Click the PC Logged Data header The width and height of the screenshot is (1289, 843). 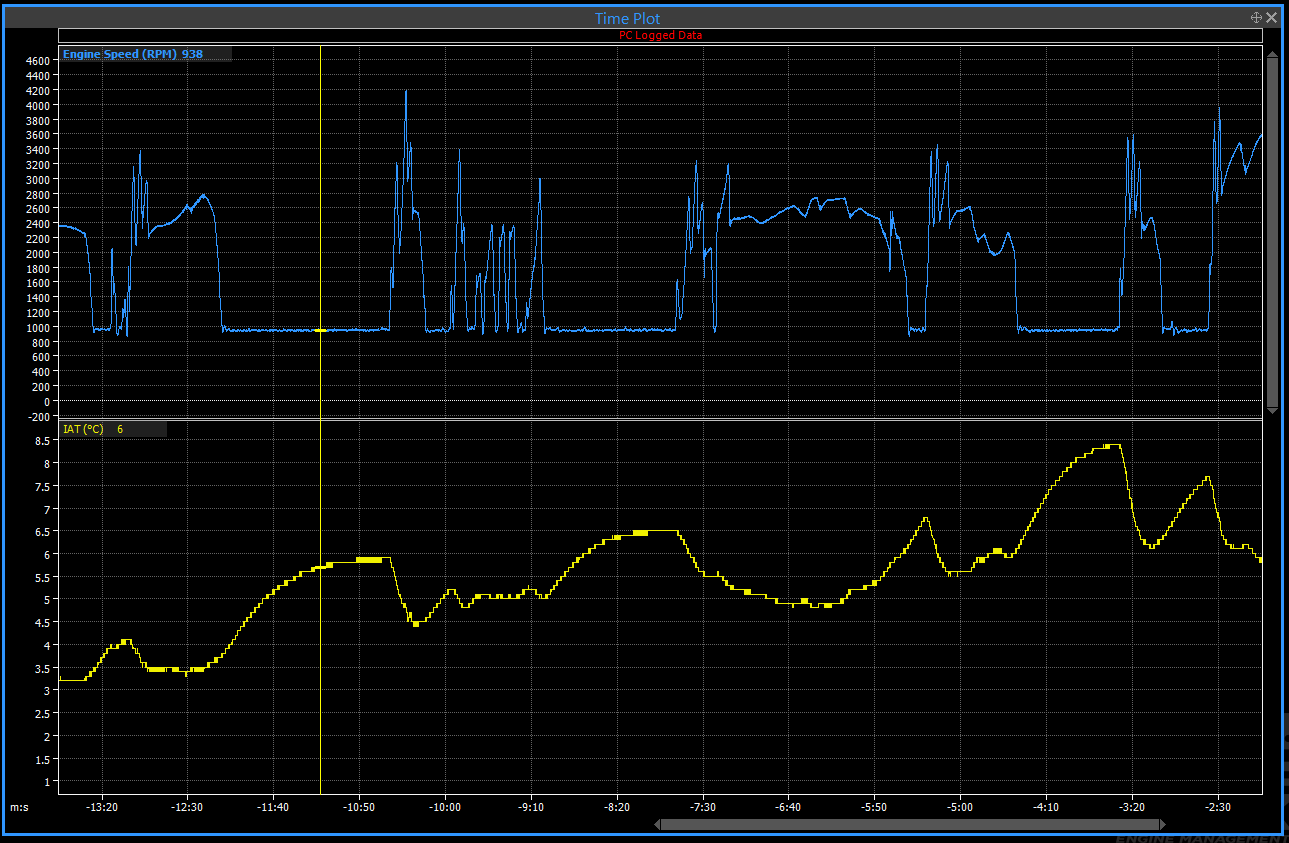point(660,35)
